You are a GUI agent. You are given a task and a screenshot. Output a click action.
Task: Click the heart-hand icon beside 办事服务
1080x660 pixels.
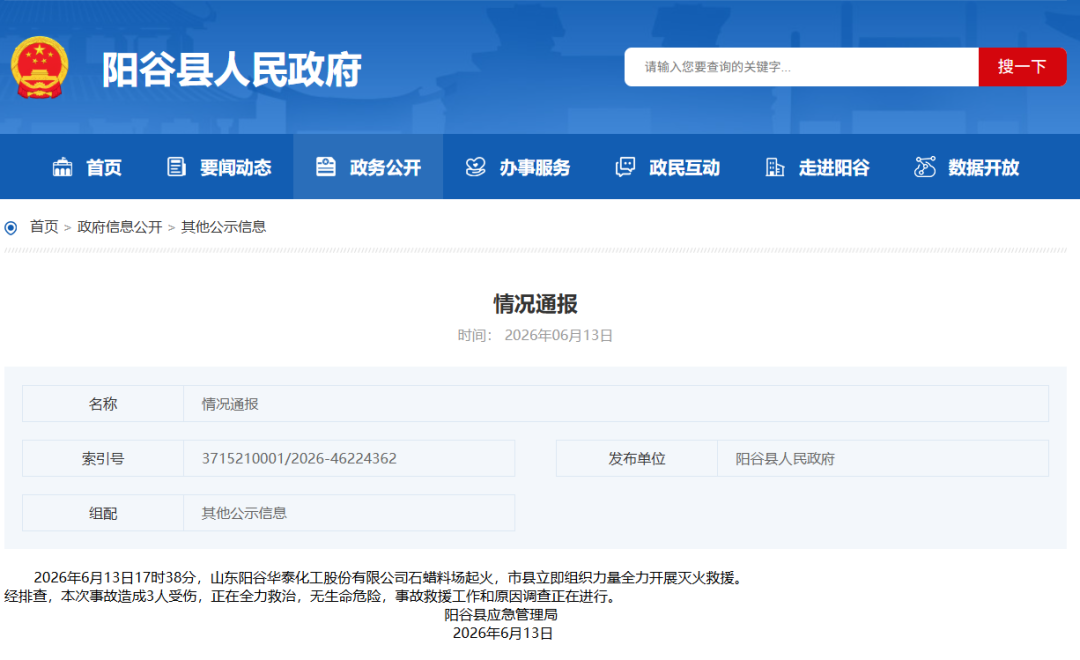point(475,167)
